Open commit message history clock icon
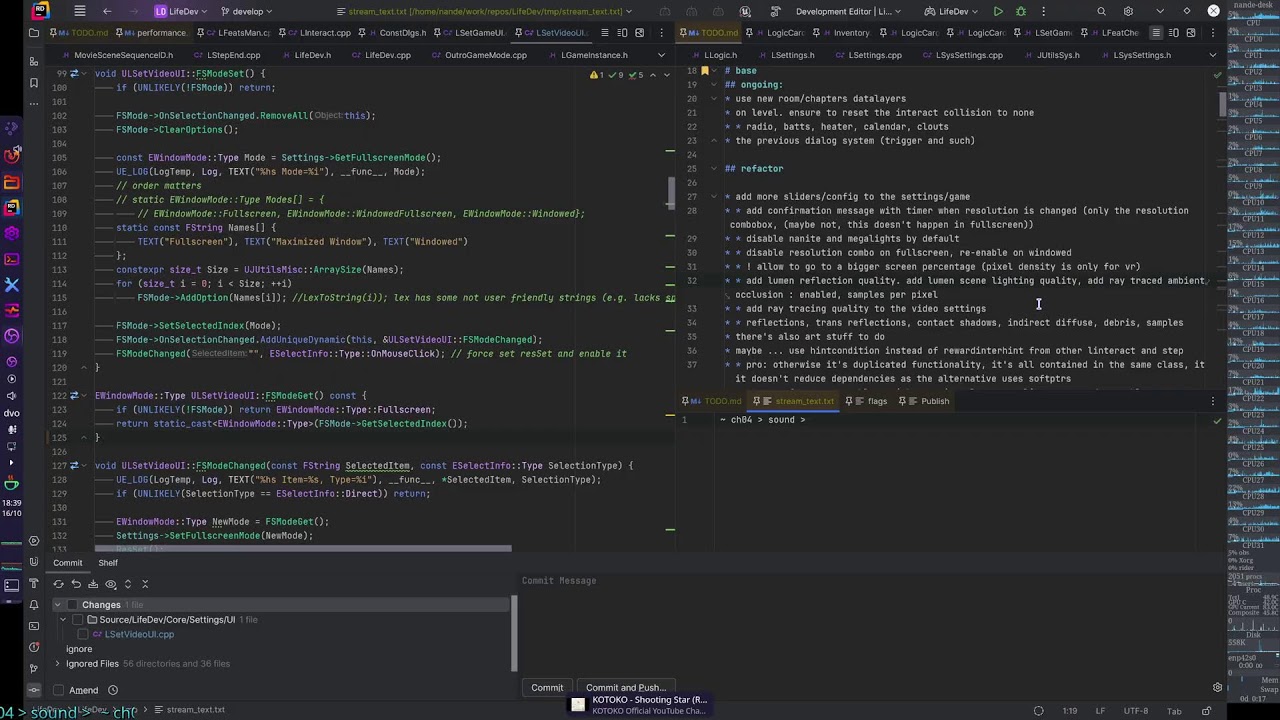 pyautogui.click(x=113, y=690)
